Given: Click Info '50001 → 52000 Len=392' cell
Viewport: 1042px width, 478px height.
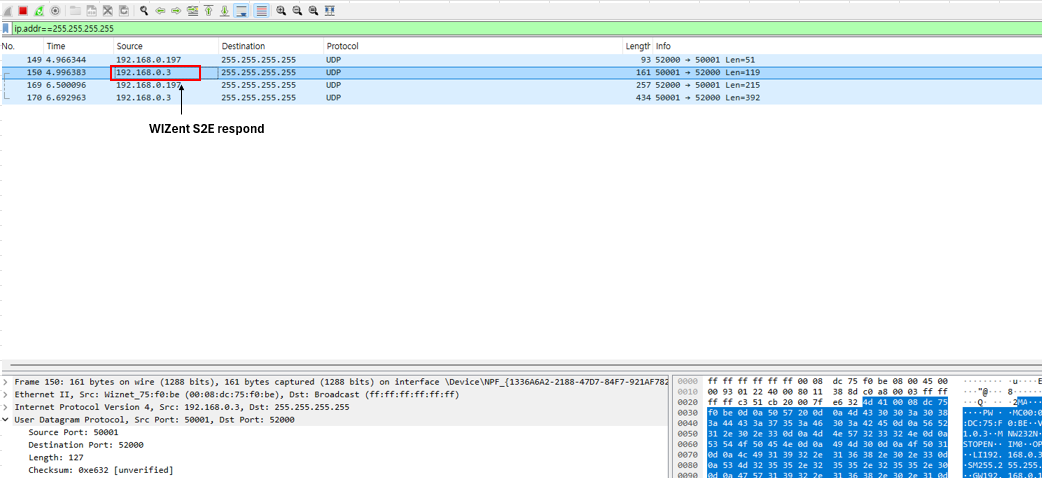Looking at the screenshot, I should click(x=708, y=98).
